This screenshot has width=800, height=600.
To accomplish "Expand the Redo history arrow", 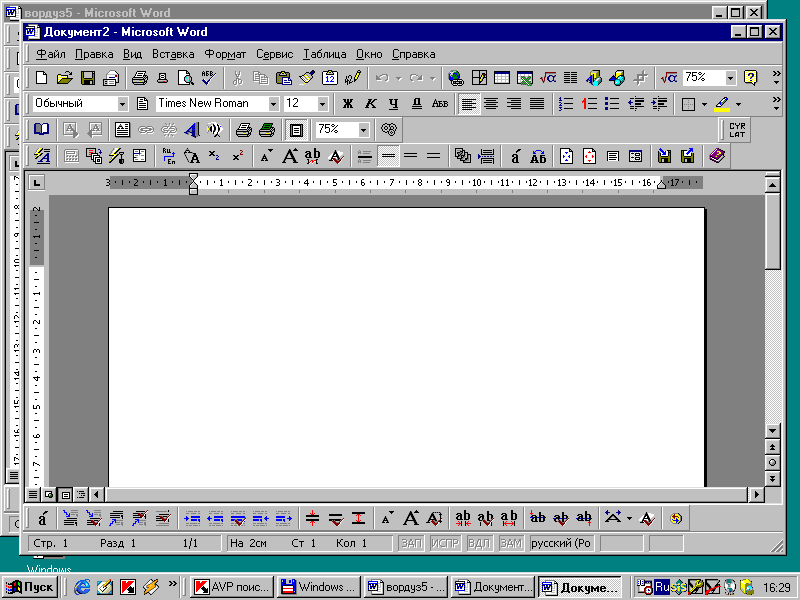I will point(433,78).
